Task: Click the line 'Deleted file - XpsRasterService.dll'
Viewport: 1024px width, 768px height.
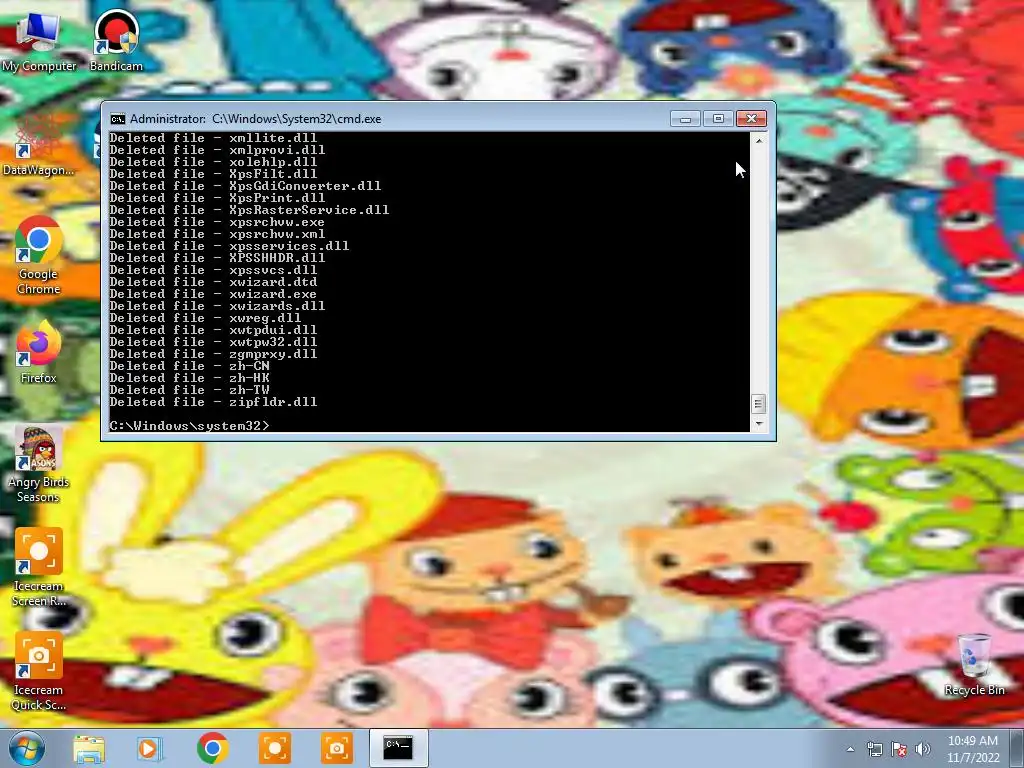Action: [x=249, y=210]
